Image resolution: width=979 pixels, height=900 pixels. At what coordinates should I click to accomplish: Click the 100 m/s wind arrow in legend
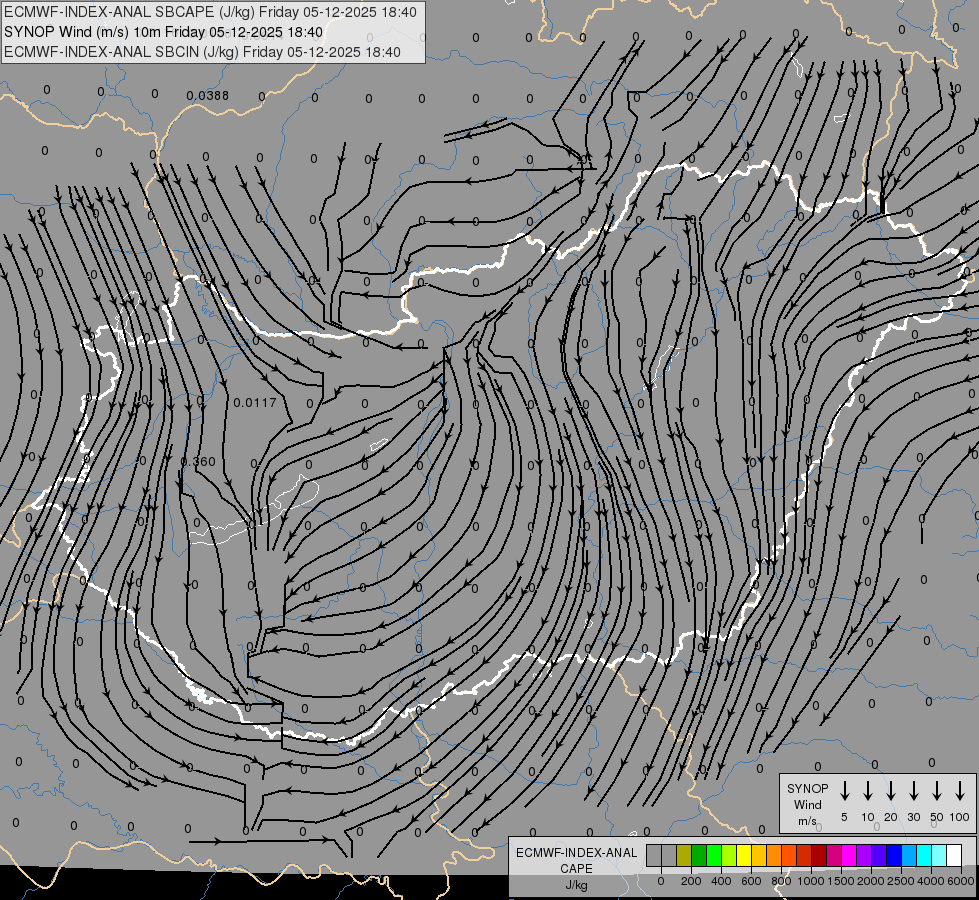click(960, 791)
